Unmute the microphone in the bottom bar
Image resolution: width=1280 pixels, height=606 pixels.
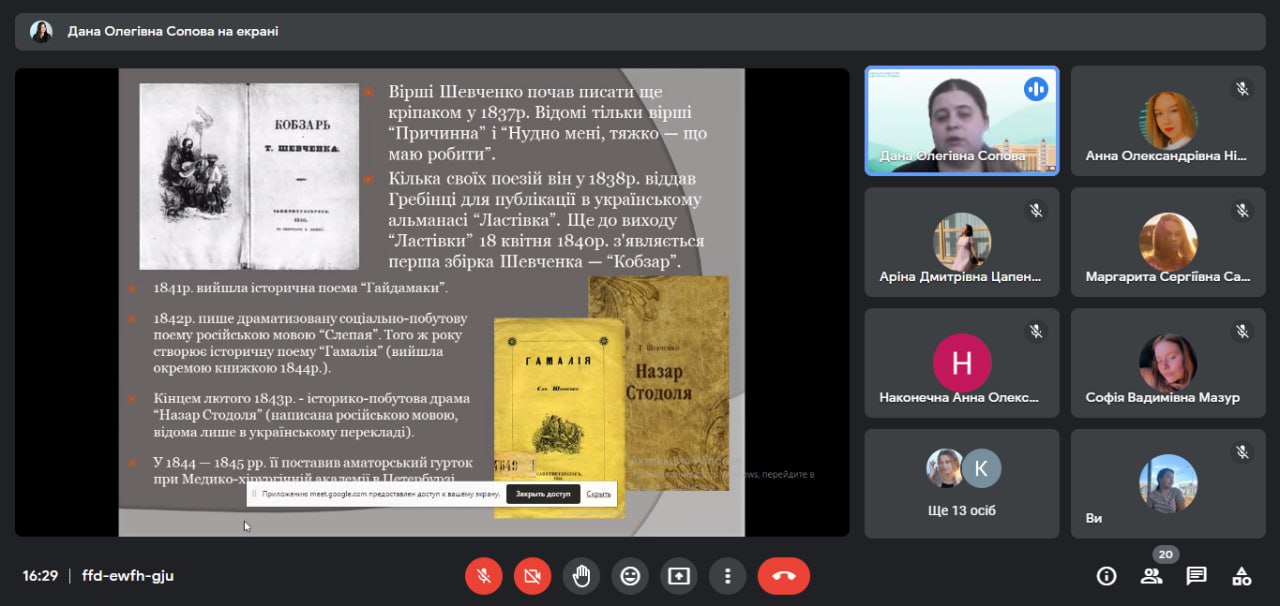483,576
